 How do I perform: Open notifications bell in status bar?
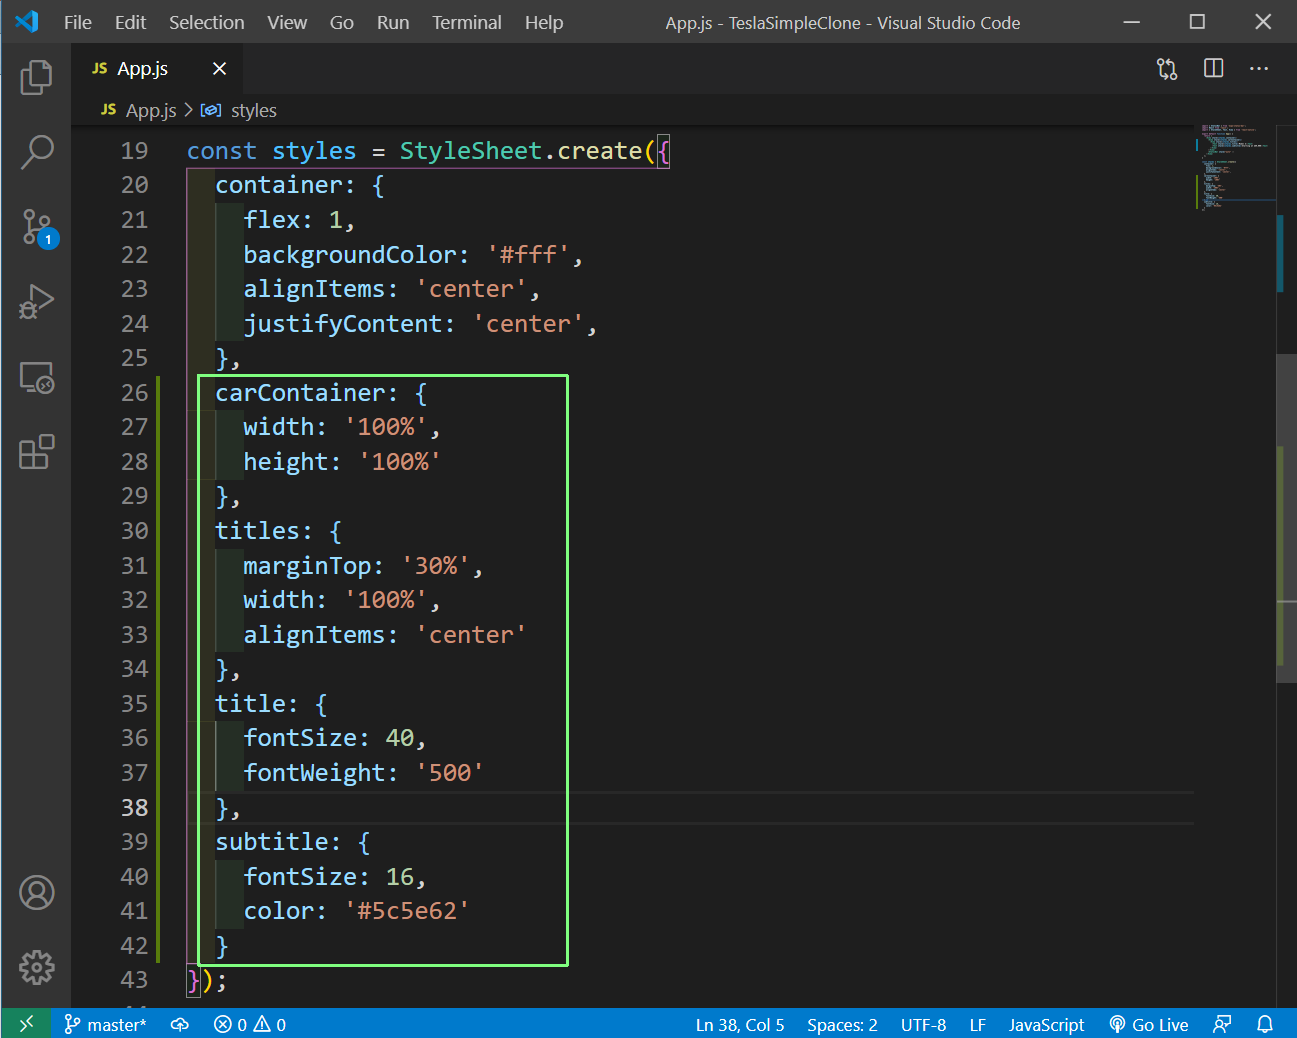point(1265,1024)
